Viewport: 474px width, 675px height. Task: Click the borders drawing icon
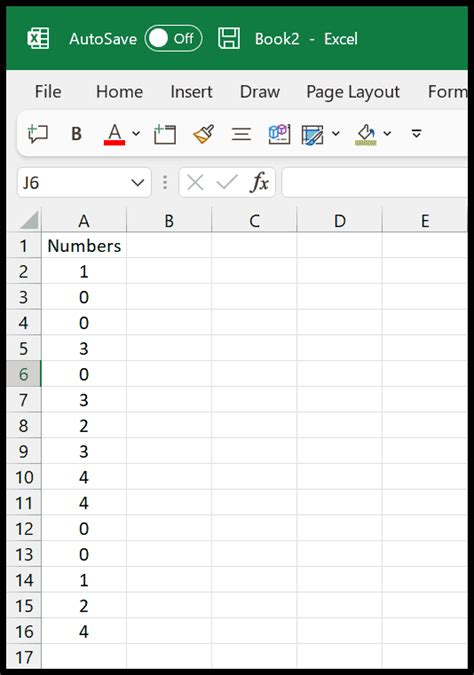[313, 134]
